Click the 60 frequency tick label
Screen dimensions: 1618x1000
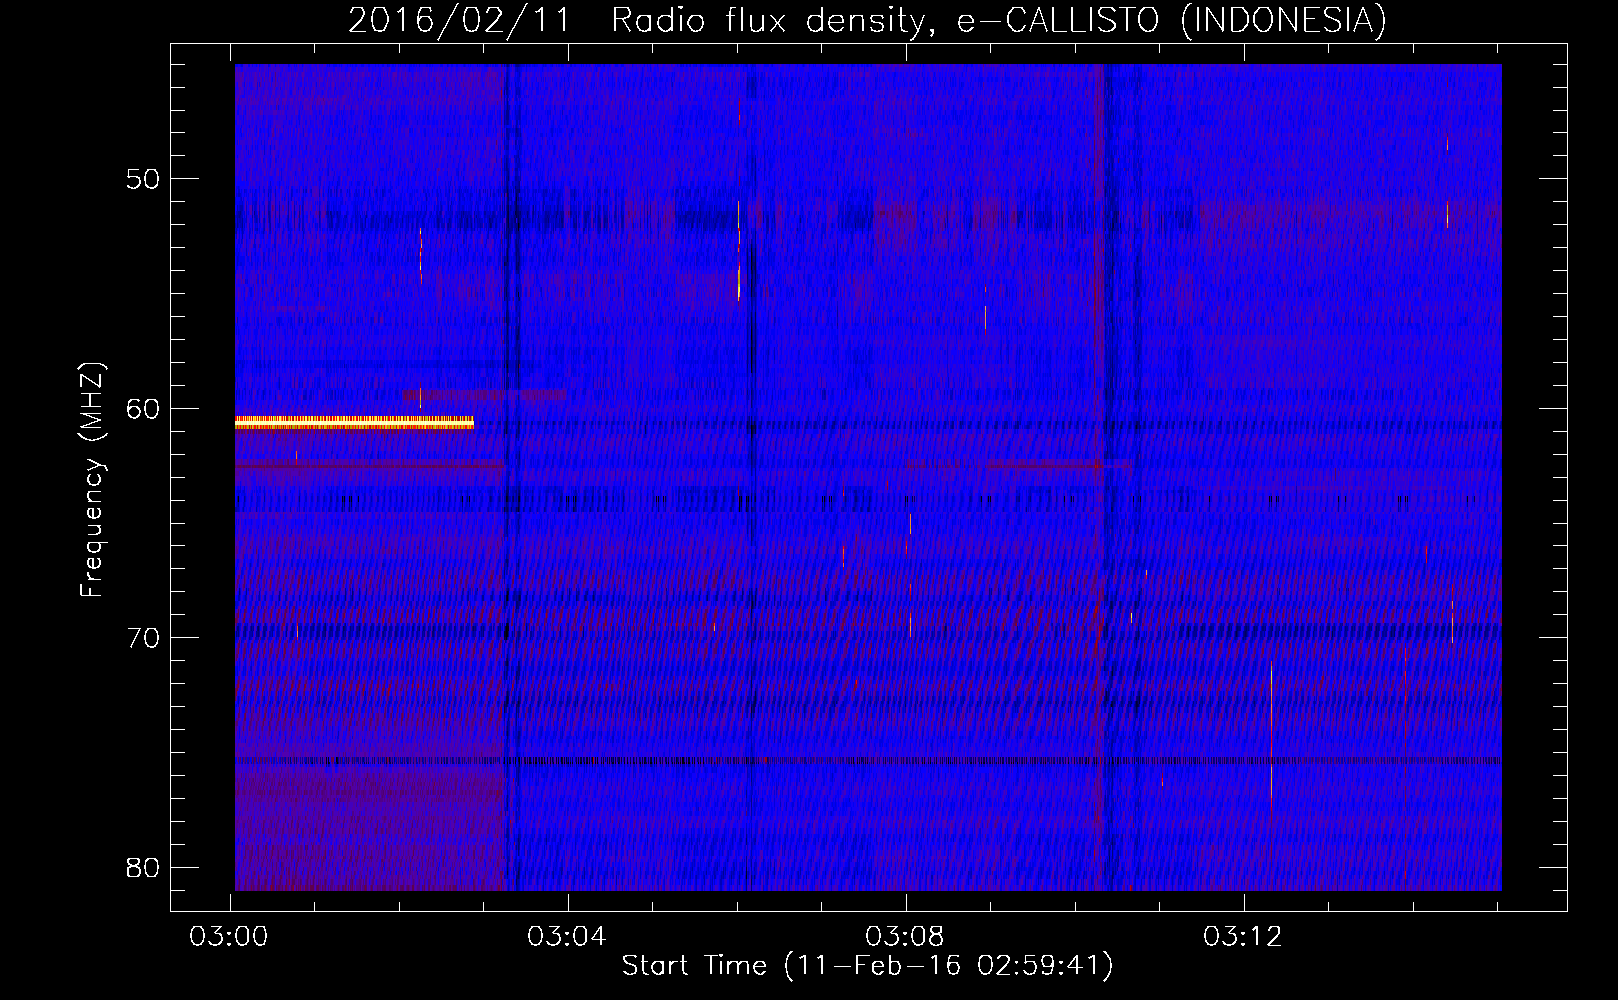point(143,408)
